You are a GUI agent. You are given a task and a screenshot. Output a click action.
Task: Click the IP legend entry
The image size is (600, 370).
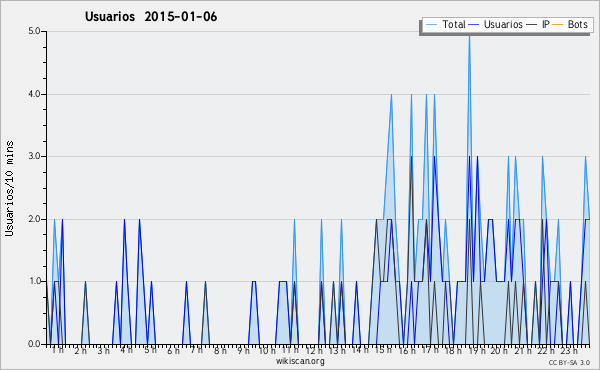[x=538, y=24]
